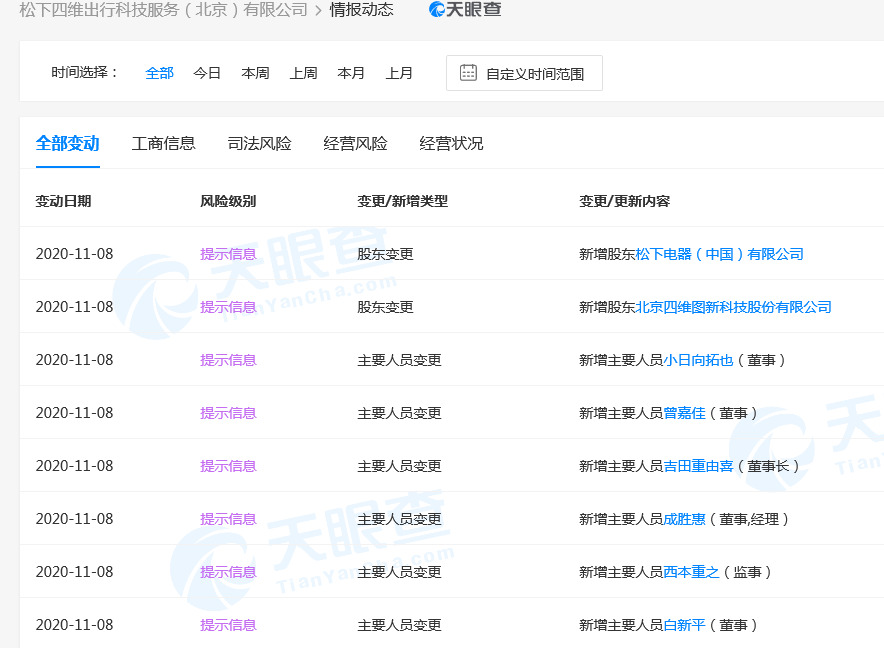This screenshot has height=648, width=884.
Task: Click 主要人员变更 in 曾嘉佳 row
Action: (x=399, y=413)
